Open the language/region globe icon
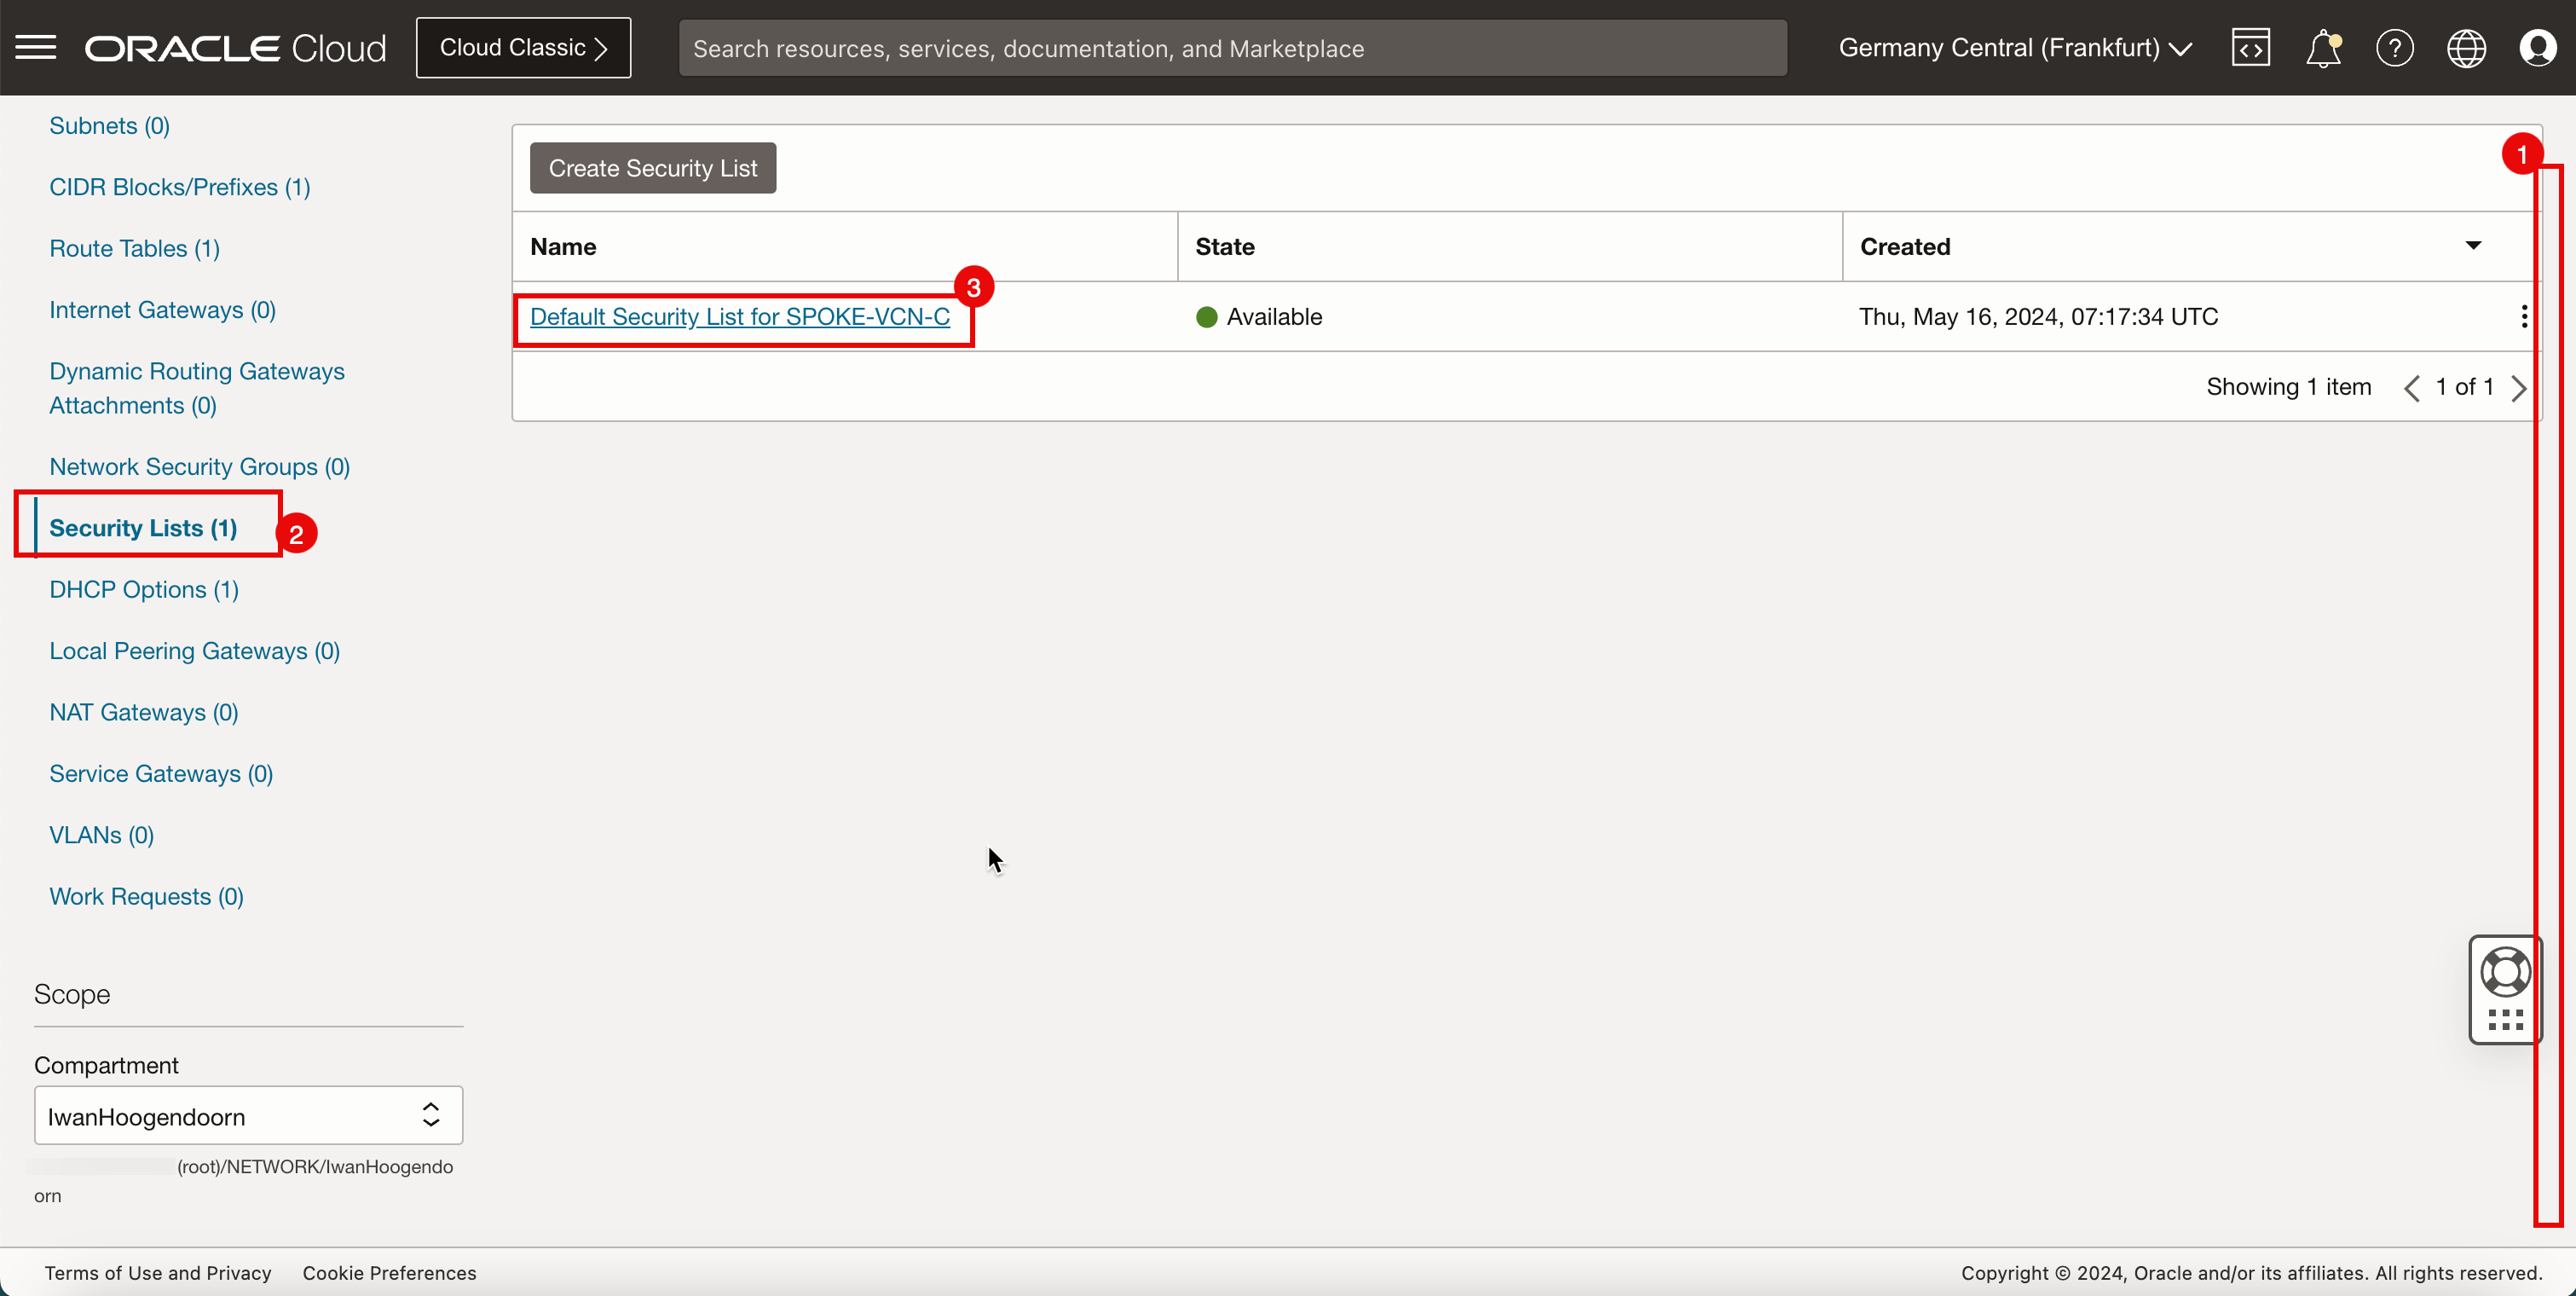Viewport: 2576px width, 1296px height. click(2467, 46)
